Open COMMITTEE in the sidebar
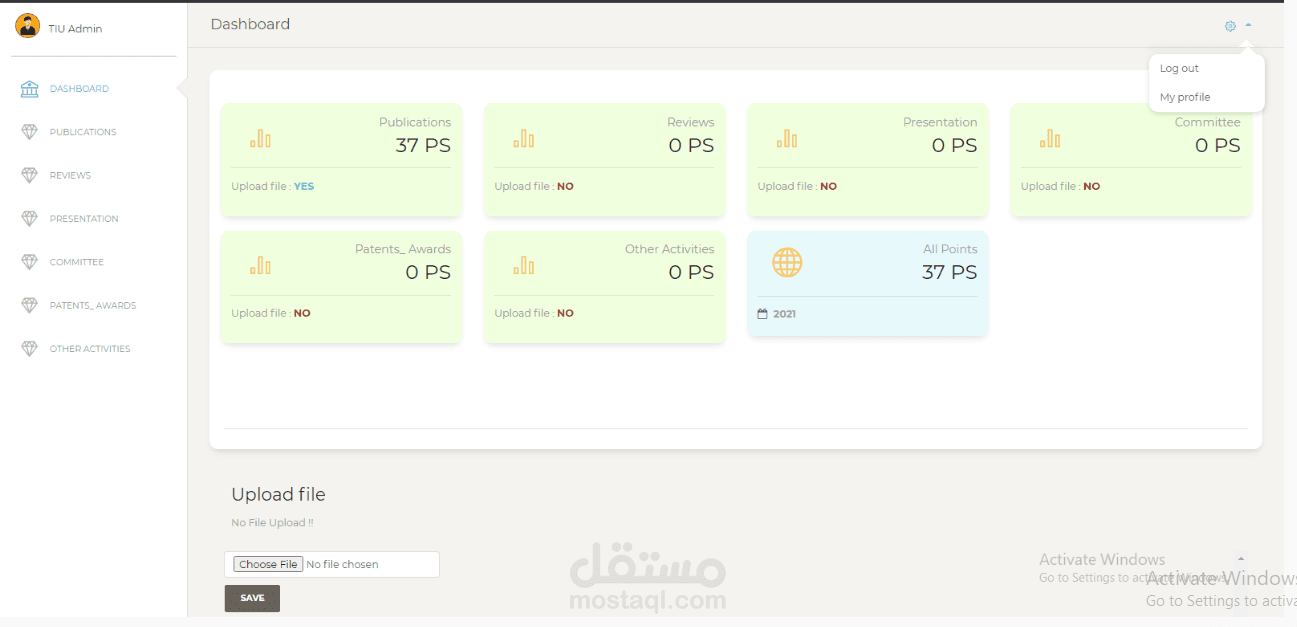 click(x=77, y=262)
